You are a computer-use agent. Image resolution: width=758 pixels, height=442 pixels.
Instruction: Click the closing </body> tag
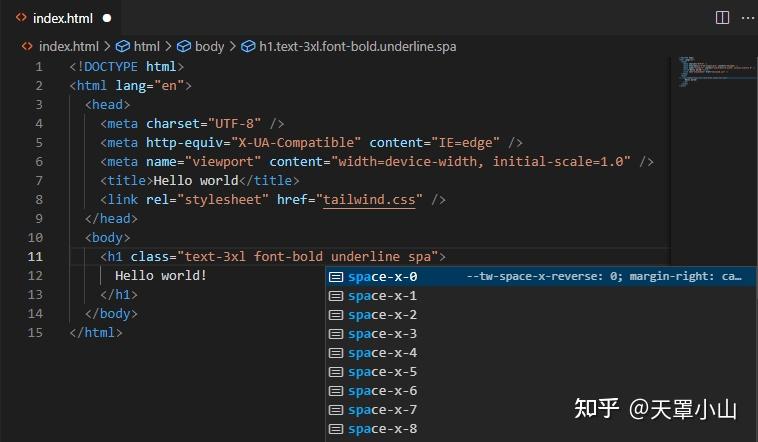pyautogui.click(x=111, y=313)
